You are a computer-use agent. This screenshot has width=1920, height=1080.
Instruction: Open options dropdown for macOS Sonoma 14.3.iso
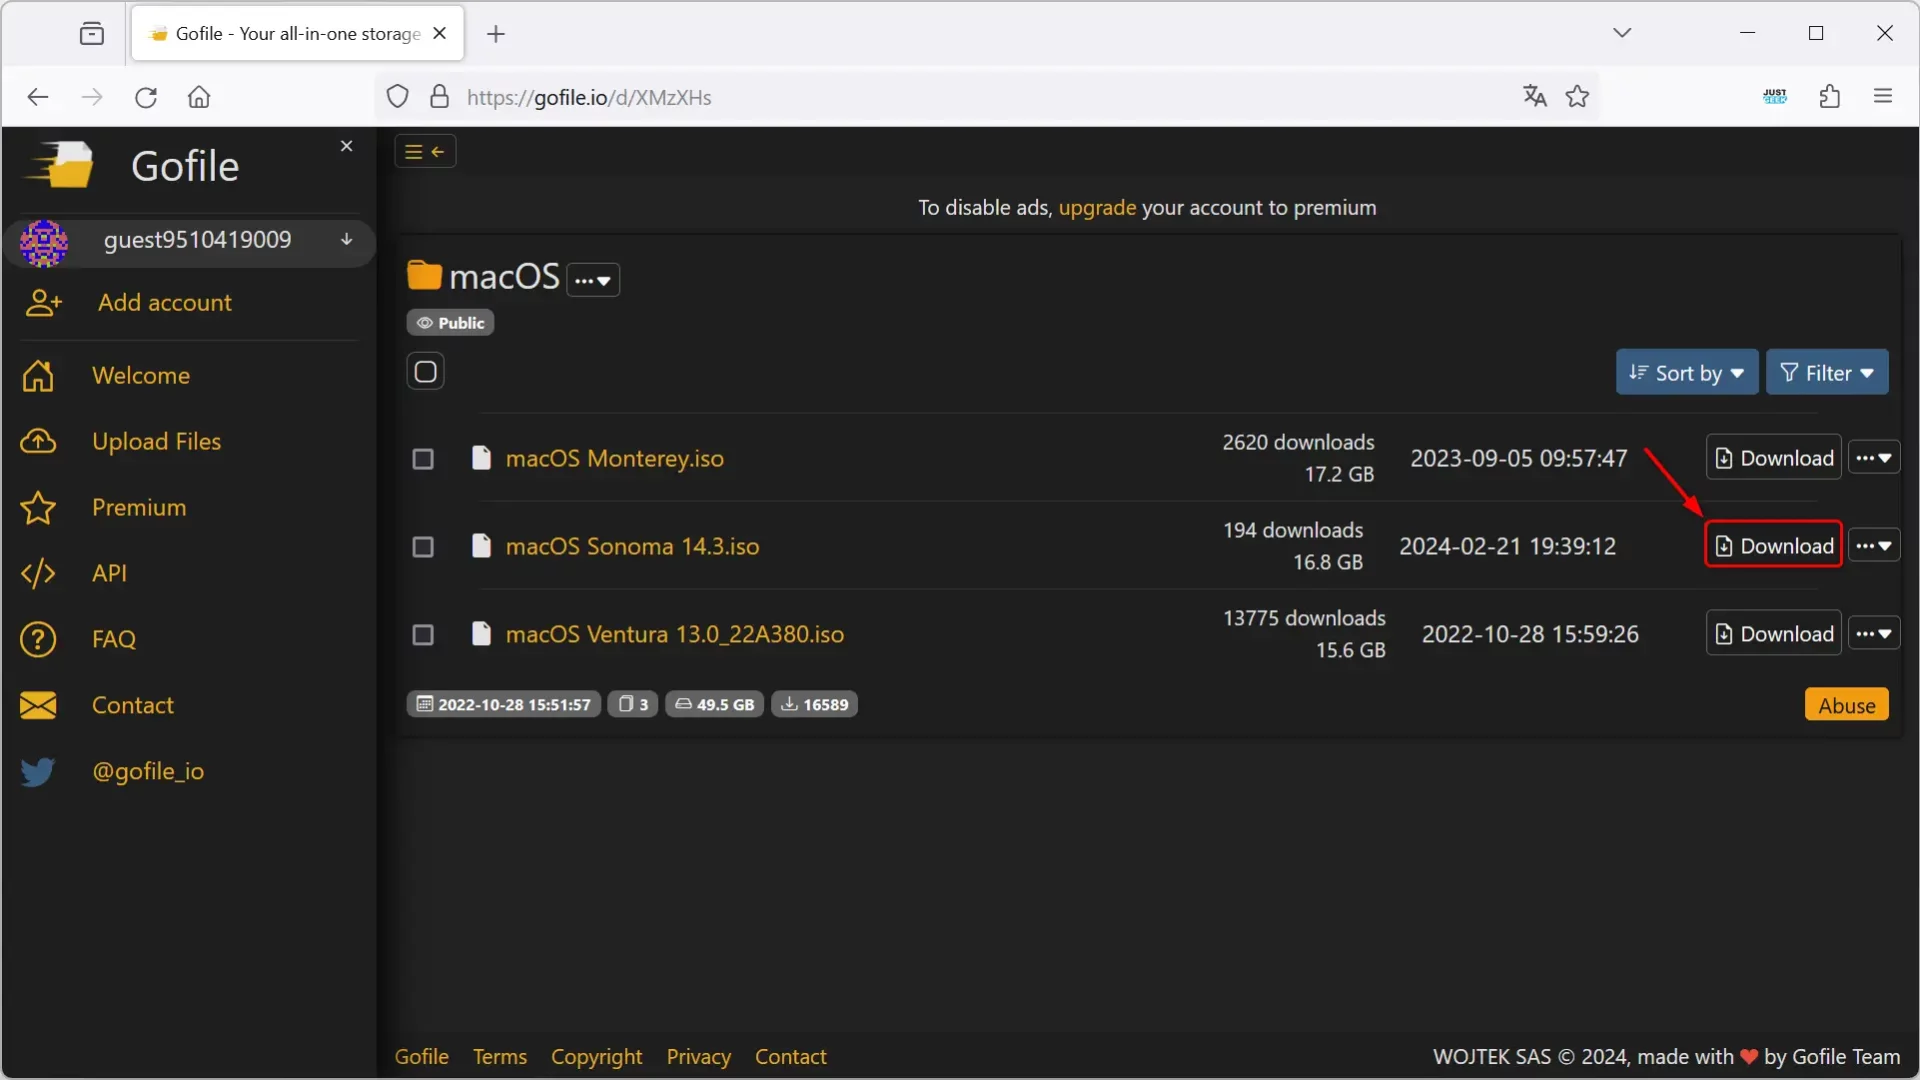[1874, 546]
